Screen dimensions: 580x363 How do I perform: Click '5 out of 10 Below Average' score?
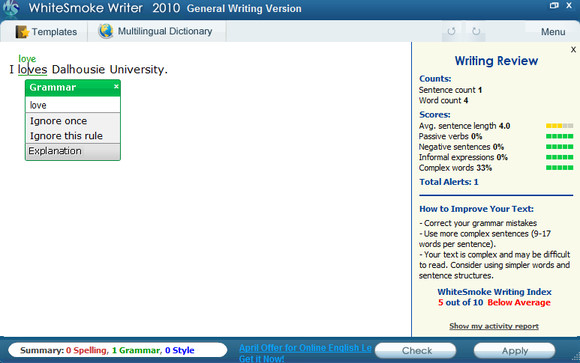(494, 303)
